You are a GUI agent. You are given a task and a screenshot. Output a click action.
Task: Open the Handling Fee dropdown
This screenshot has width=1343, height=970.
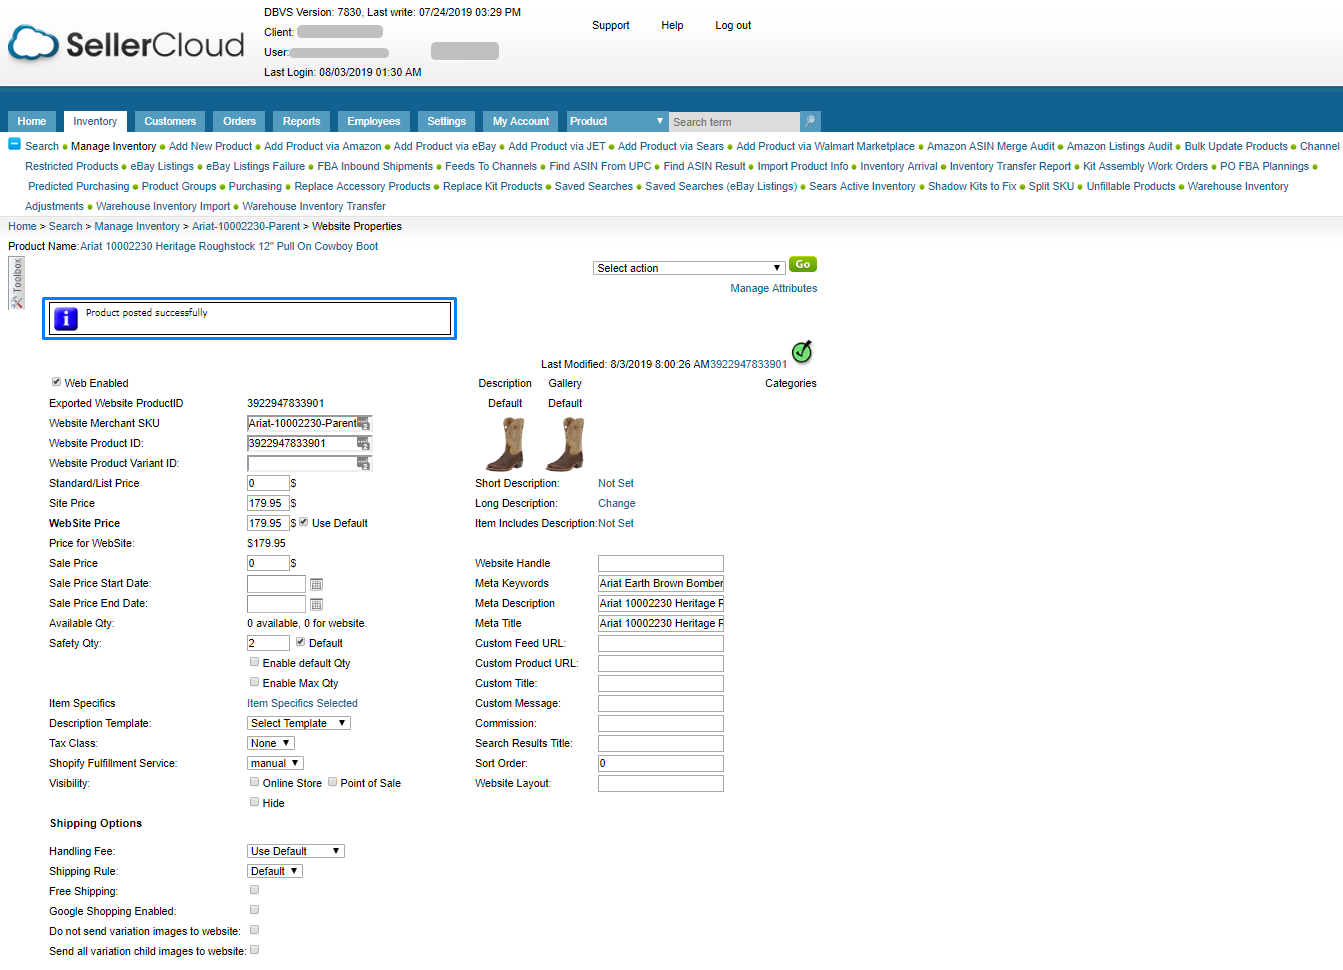tap(295, 851)
